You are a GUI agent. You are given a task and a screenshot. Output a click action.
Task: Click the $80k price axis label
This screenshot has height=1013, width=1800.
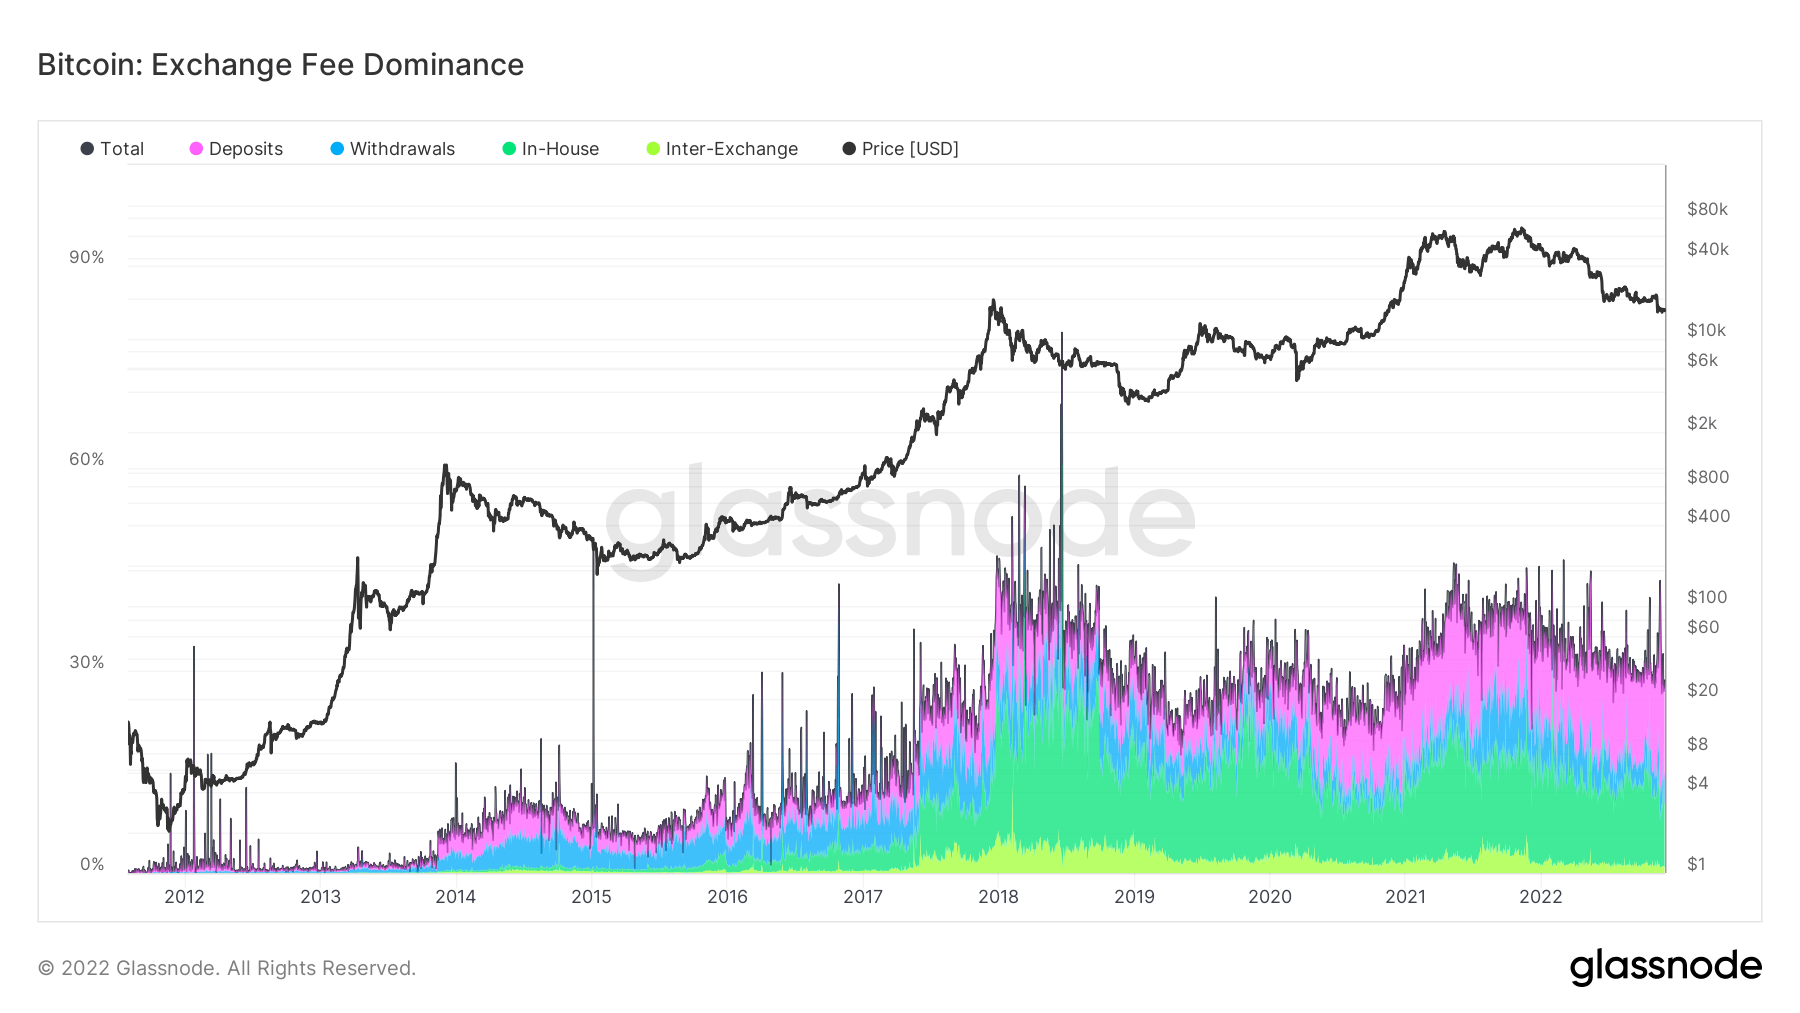point(1707,210)
